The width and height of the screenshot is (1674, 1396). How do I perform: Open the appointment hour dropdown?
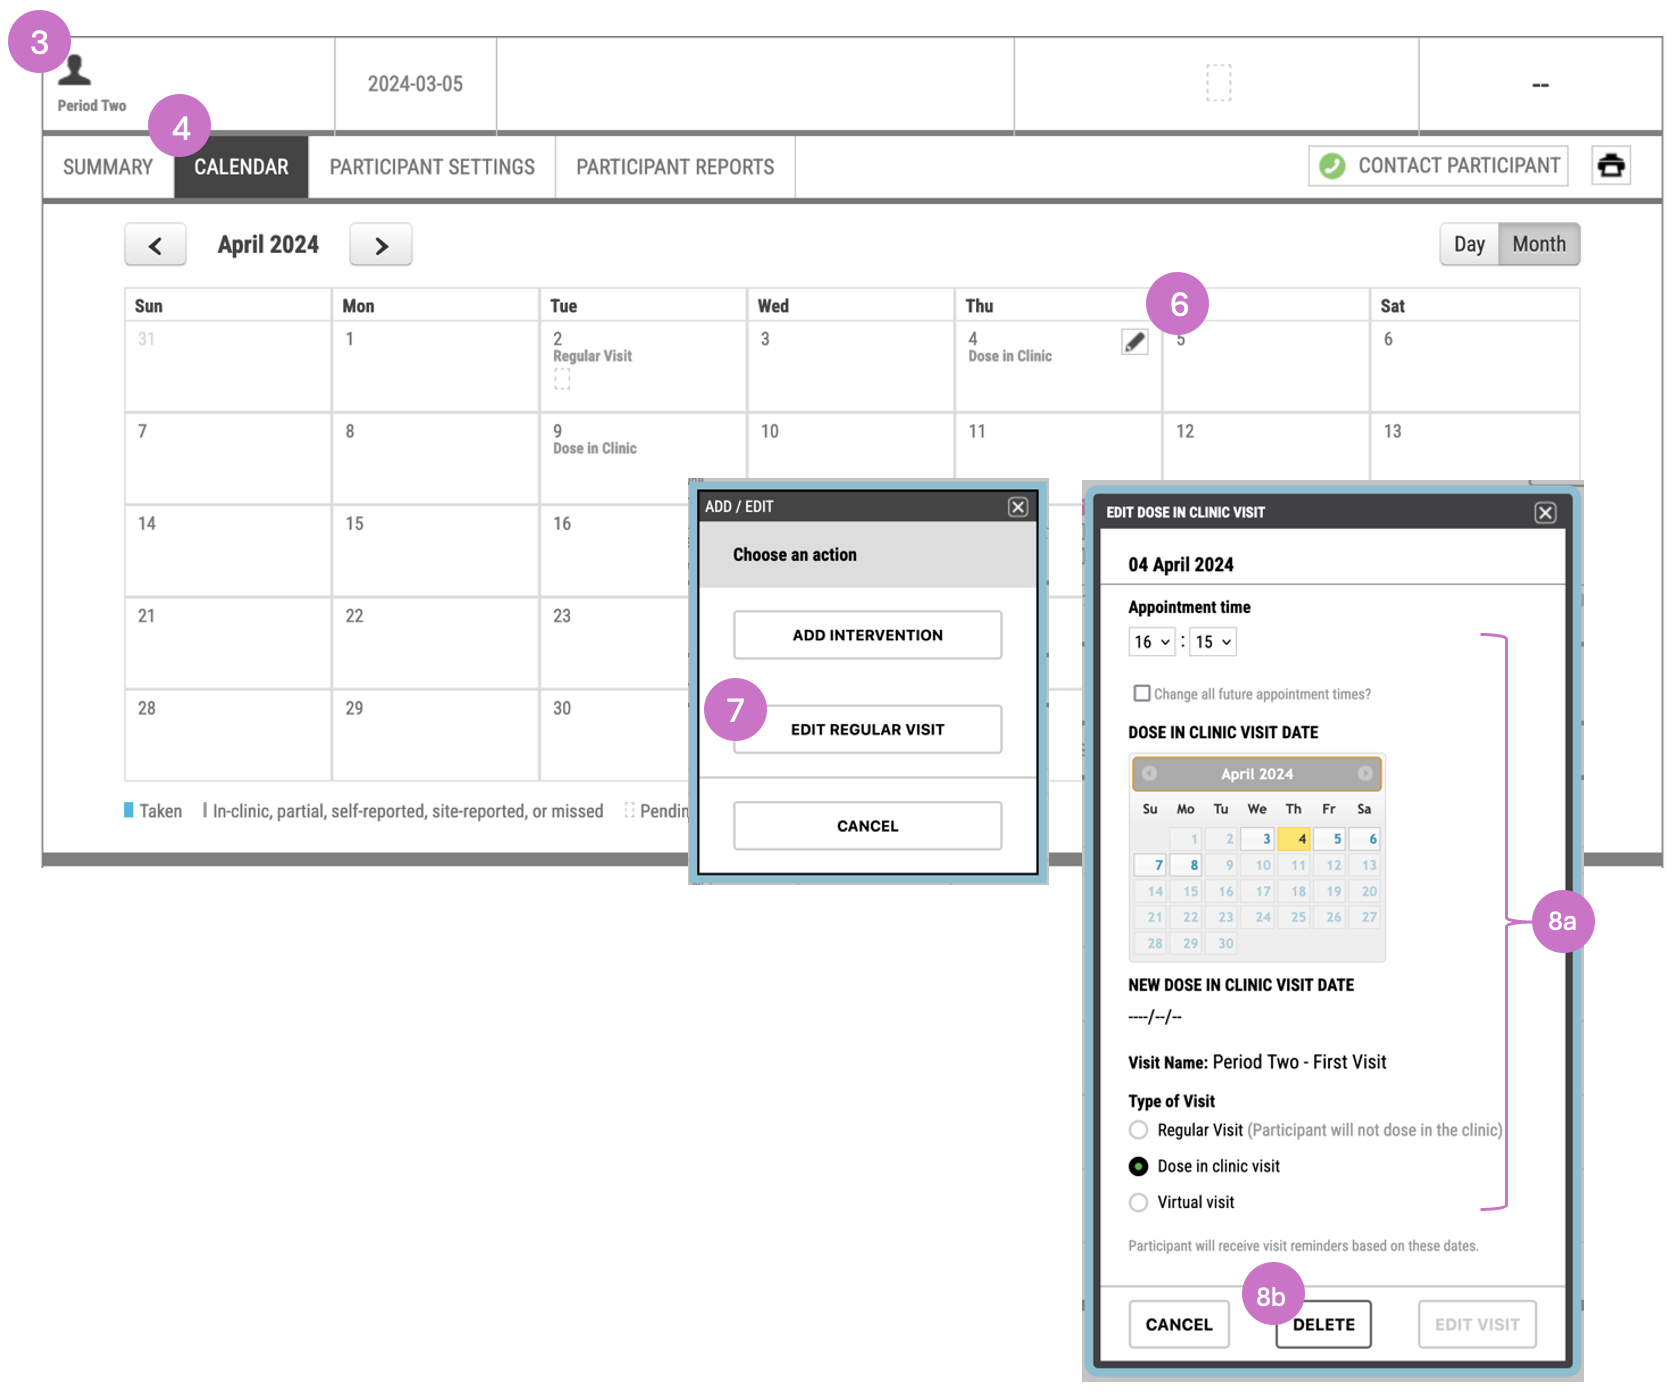[1152, 642]
